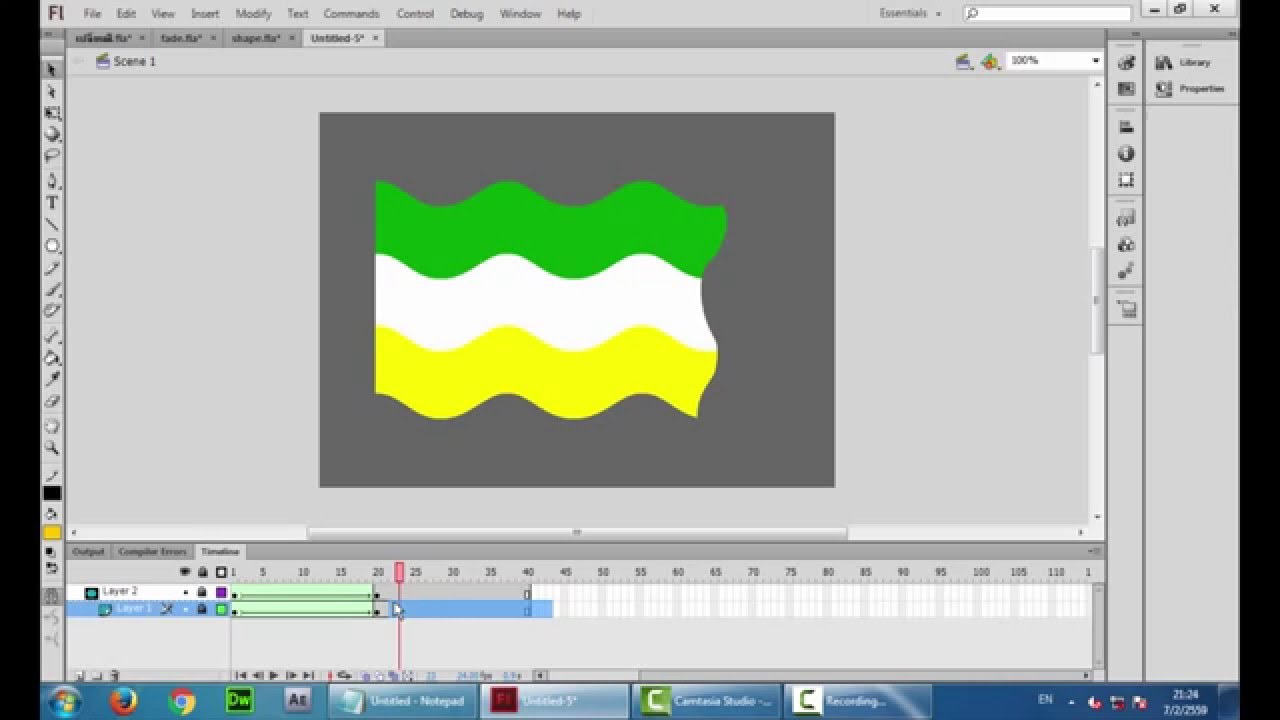Select the Pen tool

point(52,181)
